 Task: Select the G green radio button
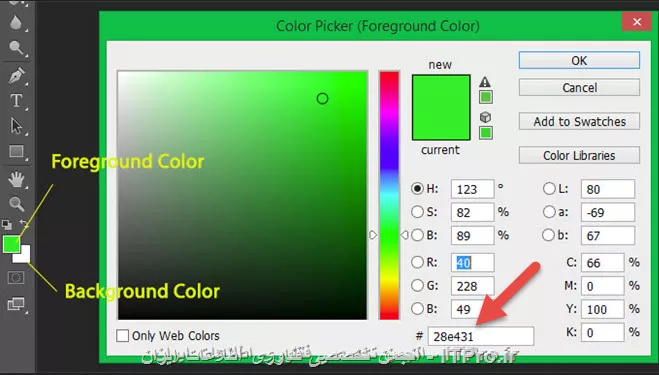click(417, 285)
